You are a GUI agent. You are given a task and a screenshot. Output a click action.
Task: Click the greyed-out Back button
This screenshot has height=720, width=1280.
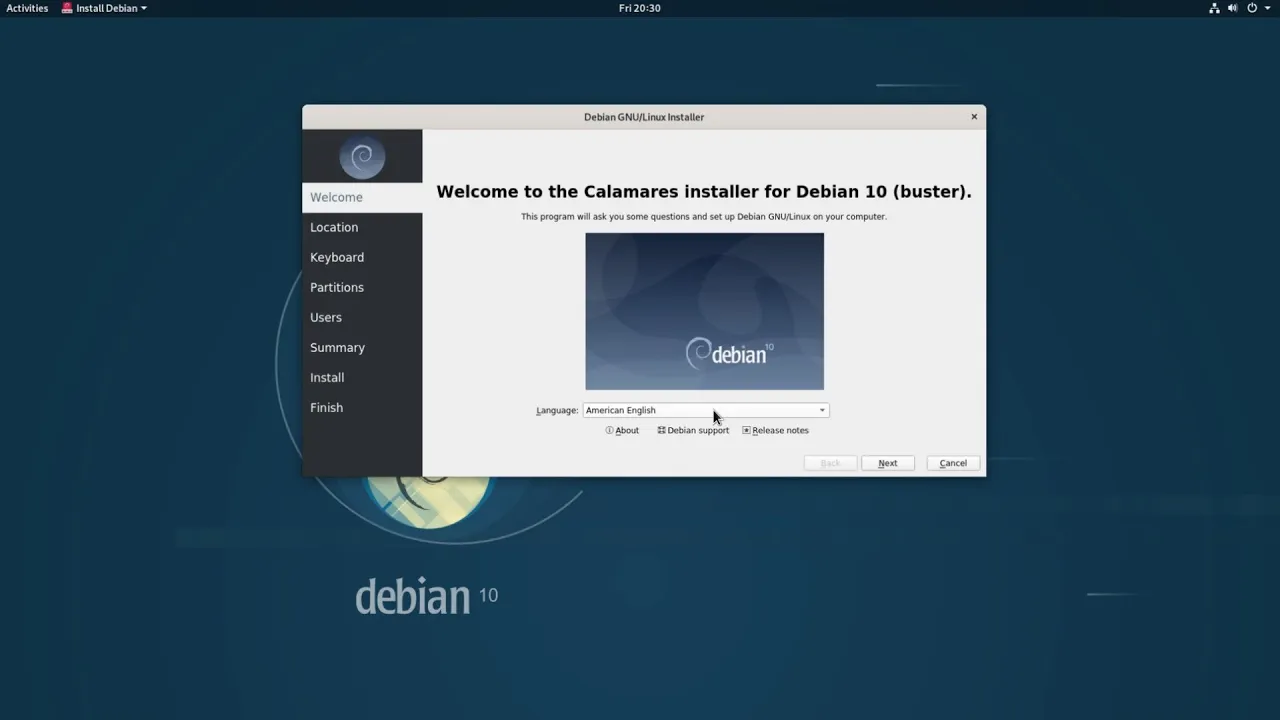830,463
